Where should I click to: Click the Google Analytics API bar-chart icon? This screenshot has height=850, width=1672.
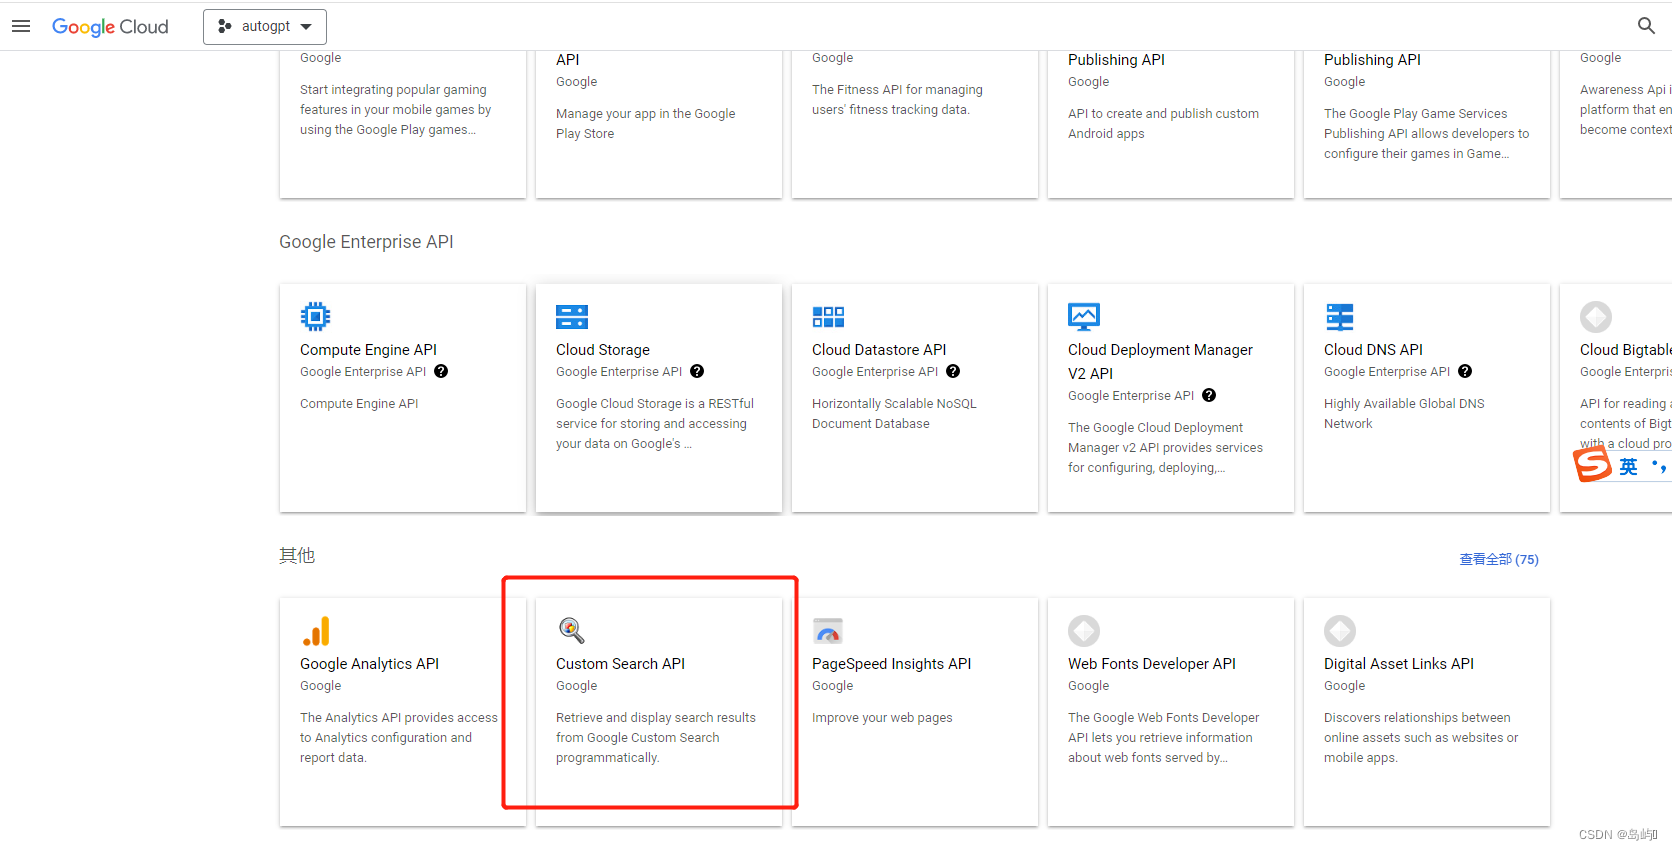(x=316, y=631)
